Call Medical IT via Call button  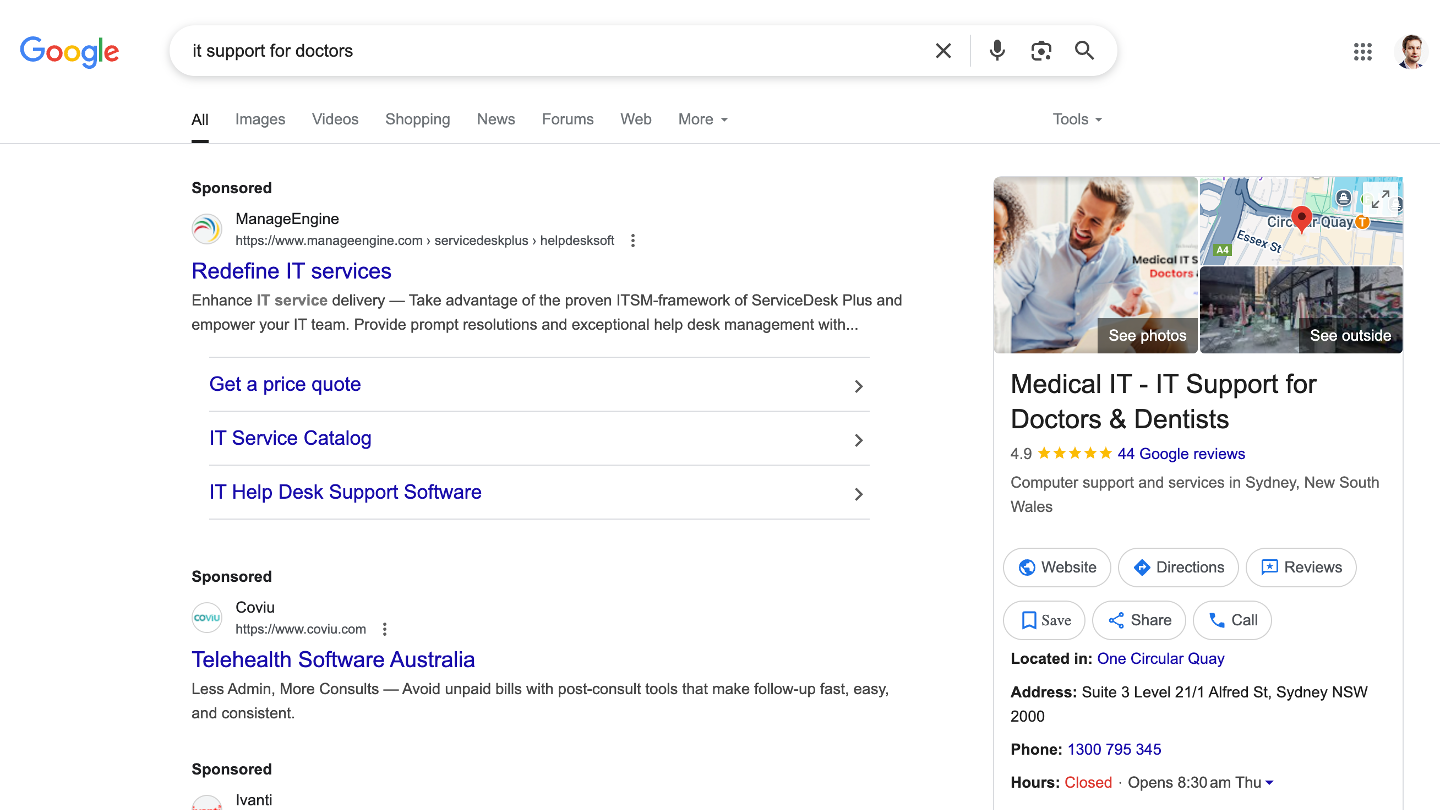(1232, 620)
